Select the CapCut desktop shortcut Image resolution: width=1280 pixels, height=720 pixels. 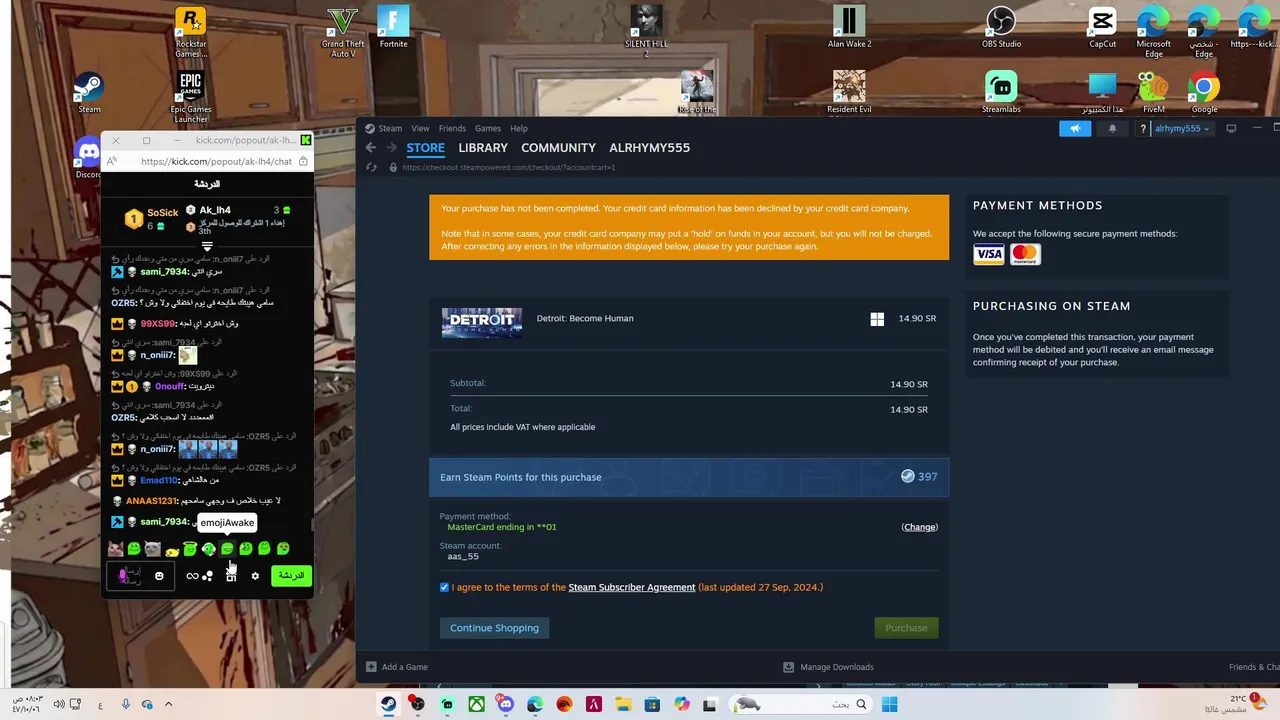[x=1102, y=27]
